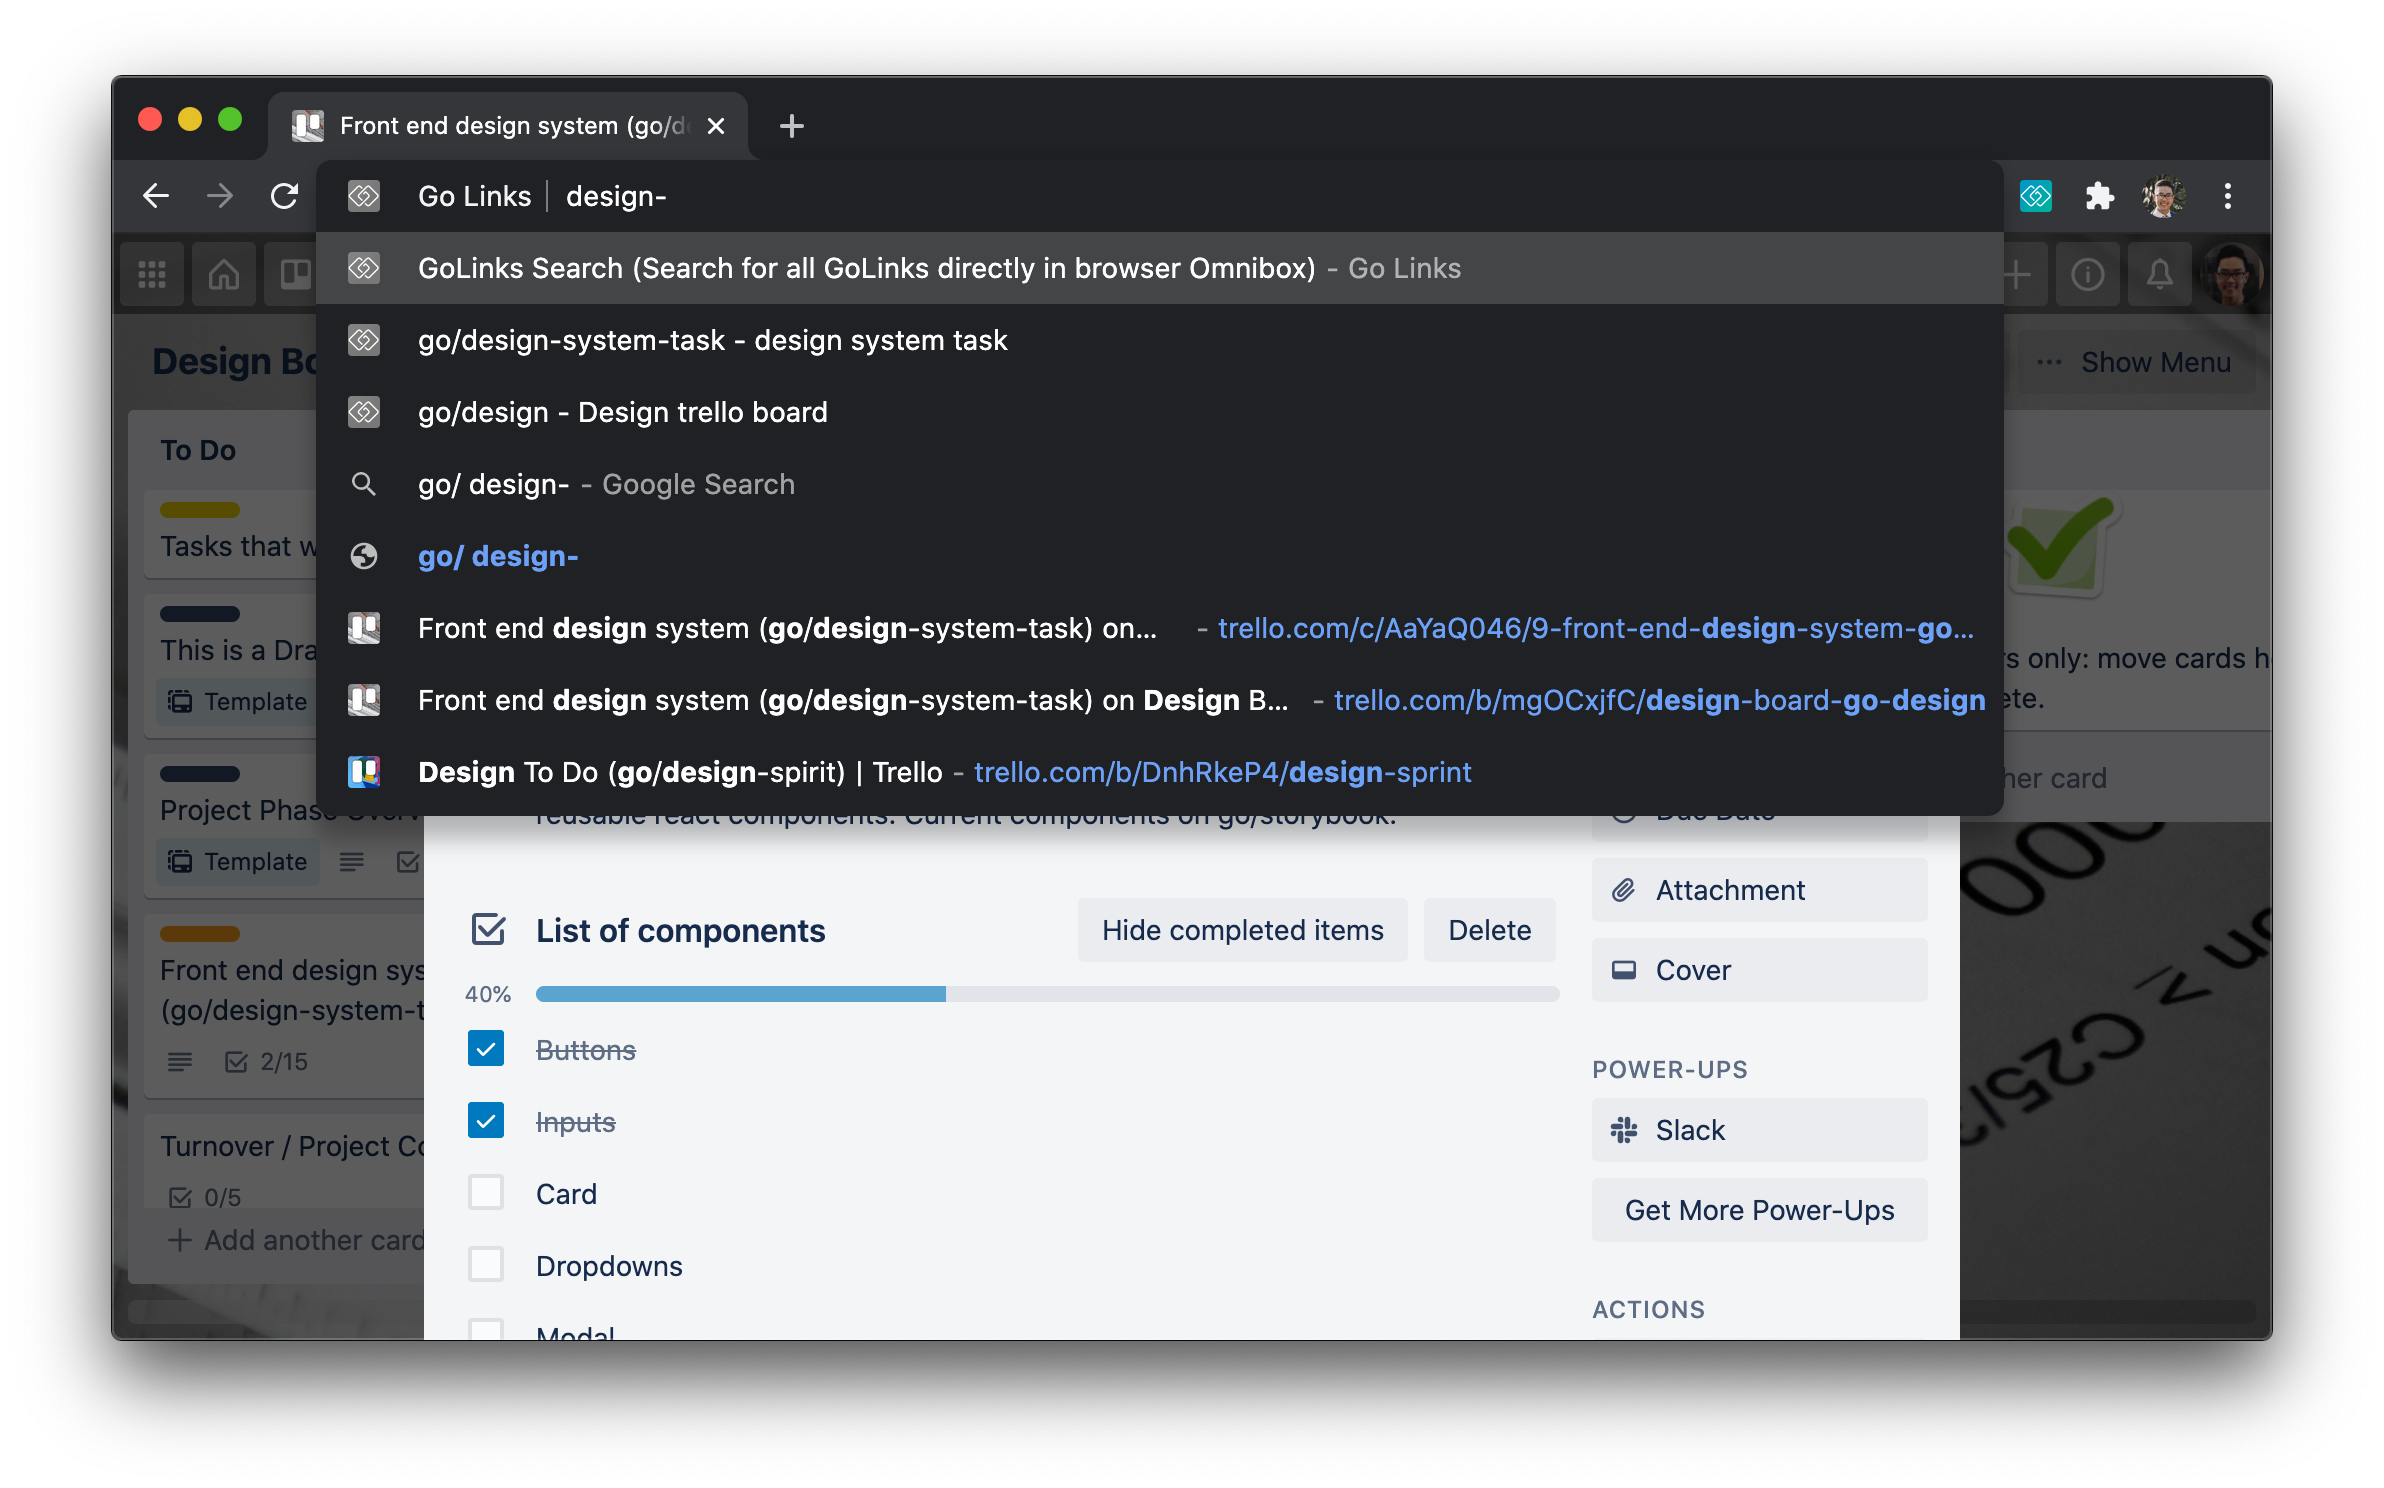Screen dimensions: 2384x1488
Task: Click the To Do list header
Action: (x=198, y=450)
